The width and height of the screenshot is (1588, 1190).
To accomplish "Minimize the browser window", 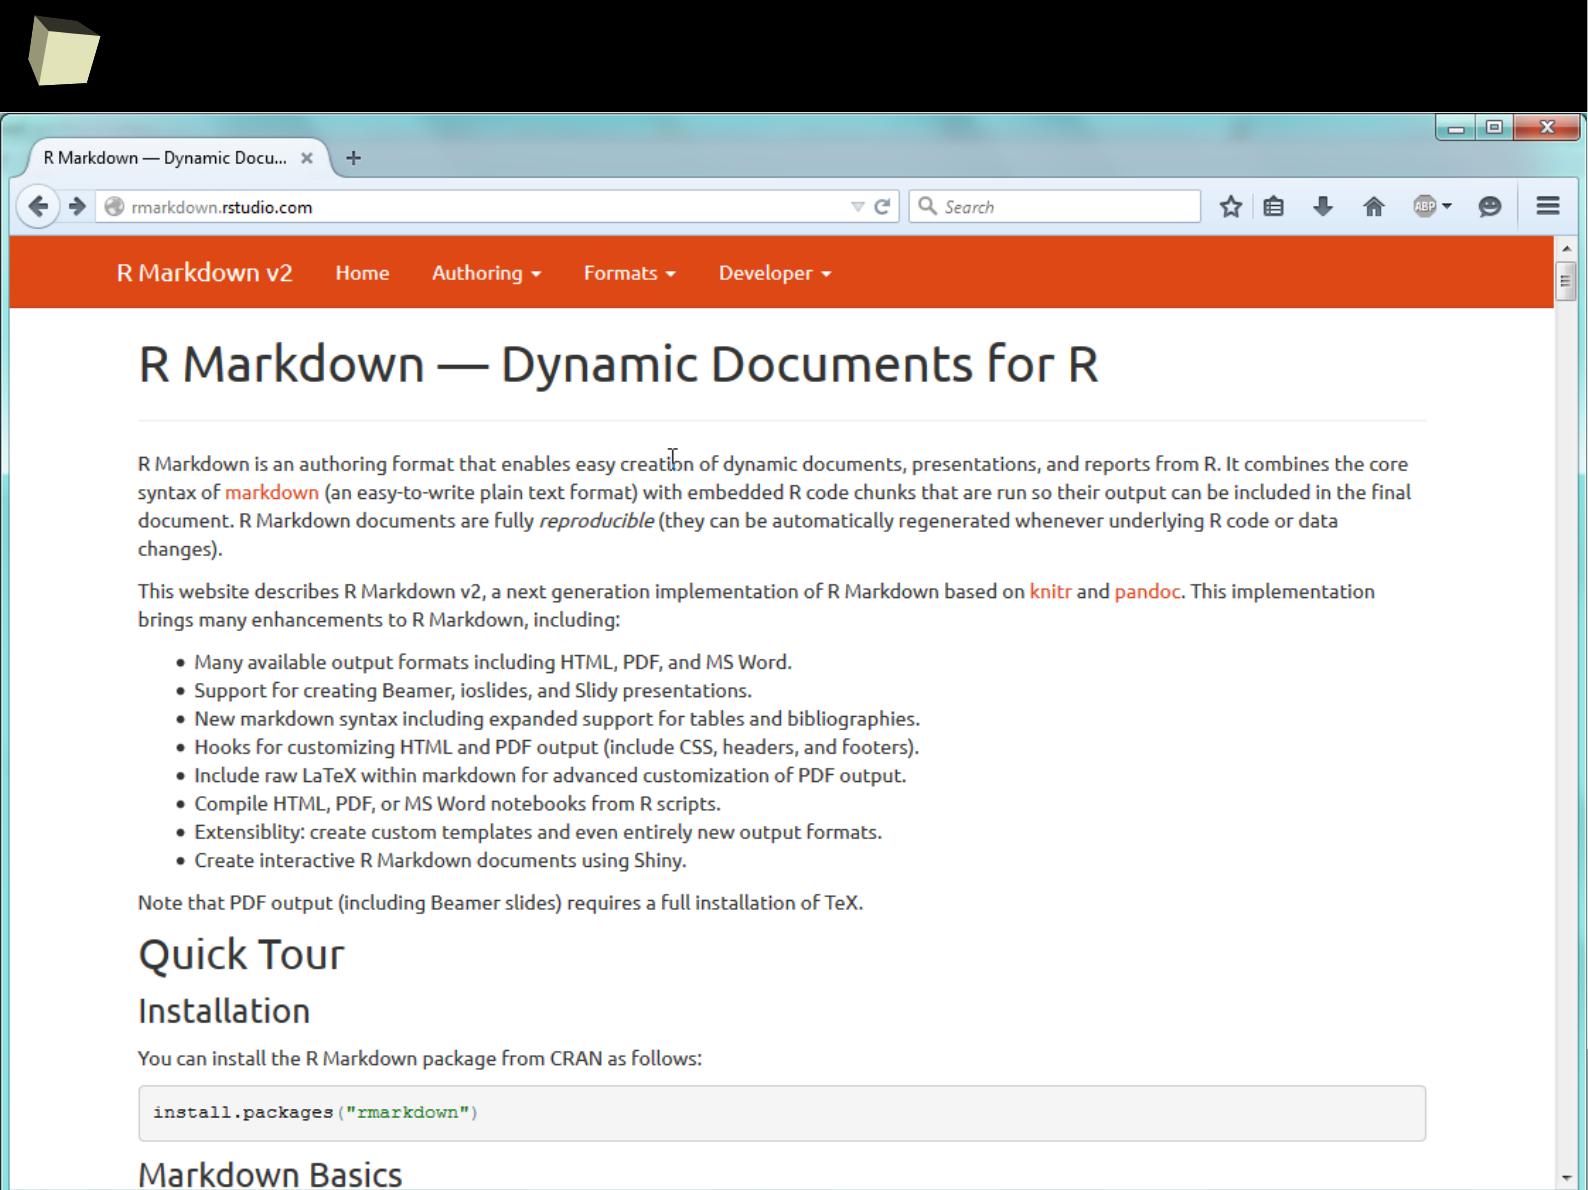I will pos(1456,128).
